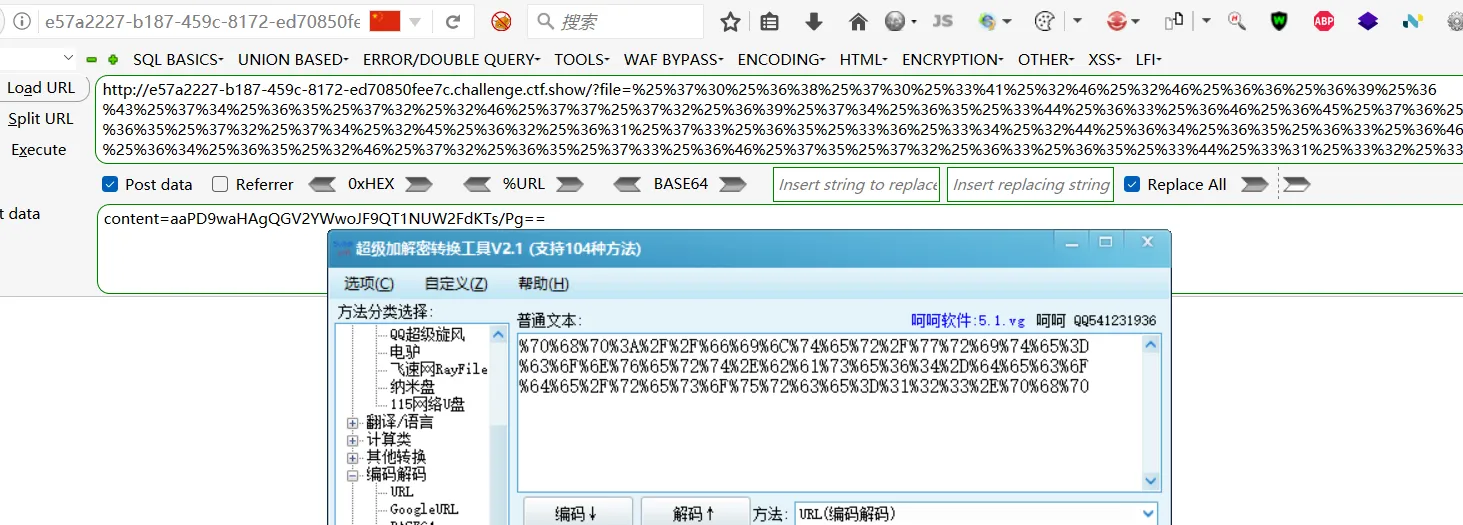Click the left arrow next to 0xHEX

(x=322, y=184)
